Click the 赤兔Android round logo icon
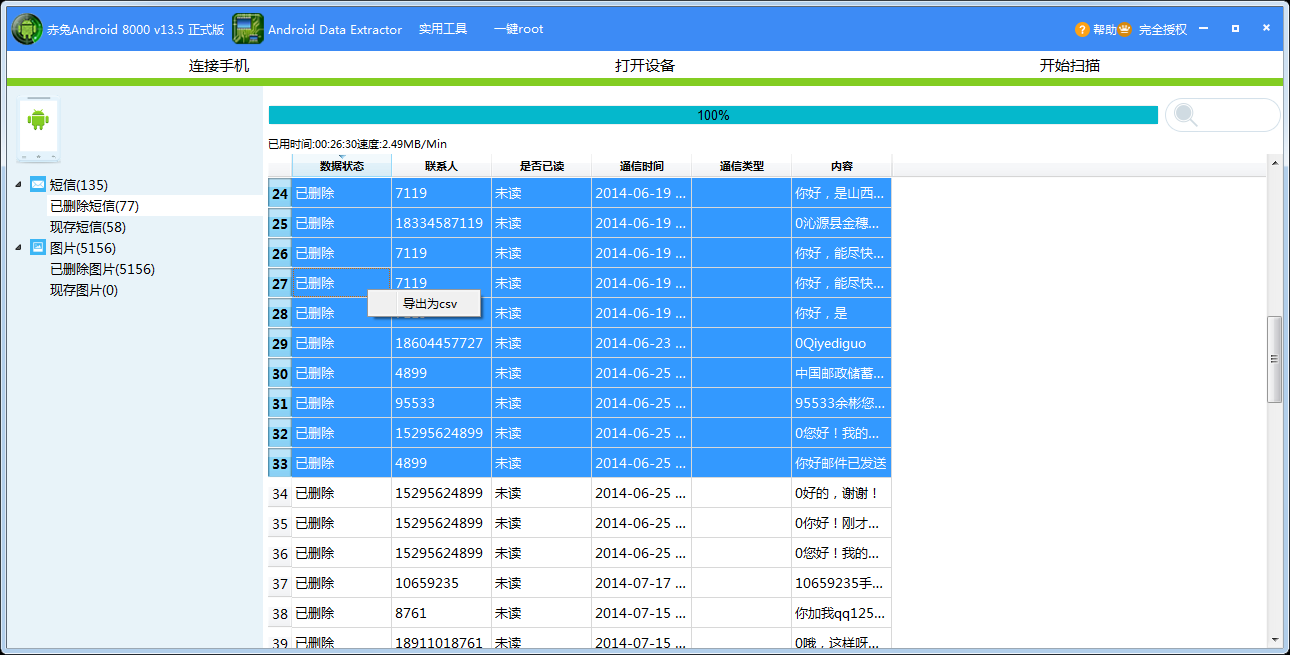1290x655 pixels. click(27, 29)
